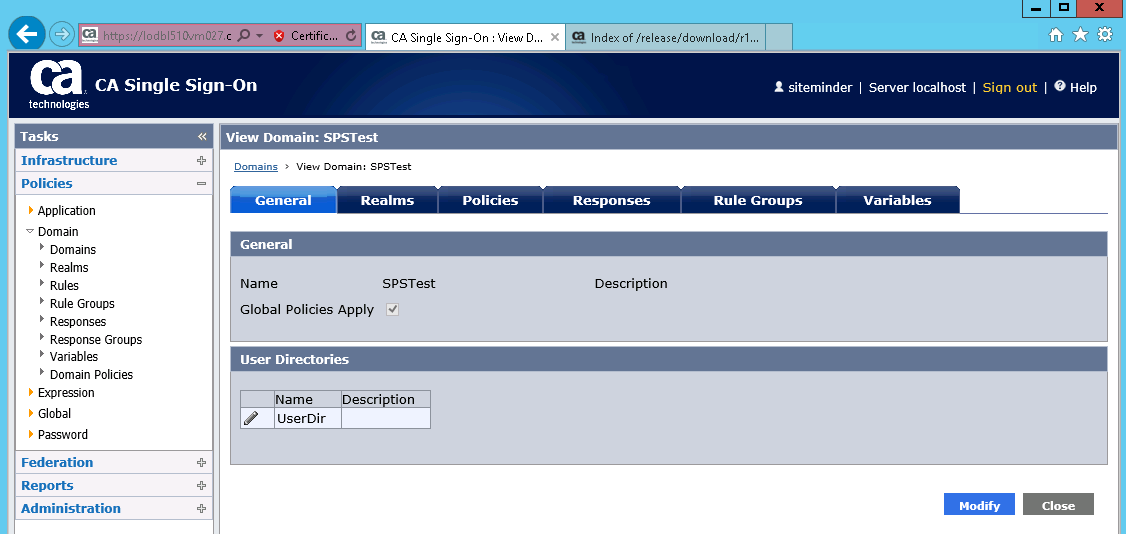The image size is (1126, 534).
Task: Click the UserDir name cell
Action: pyautogui.click(x=307, y=418)
